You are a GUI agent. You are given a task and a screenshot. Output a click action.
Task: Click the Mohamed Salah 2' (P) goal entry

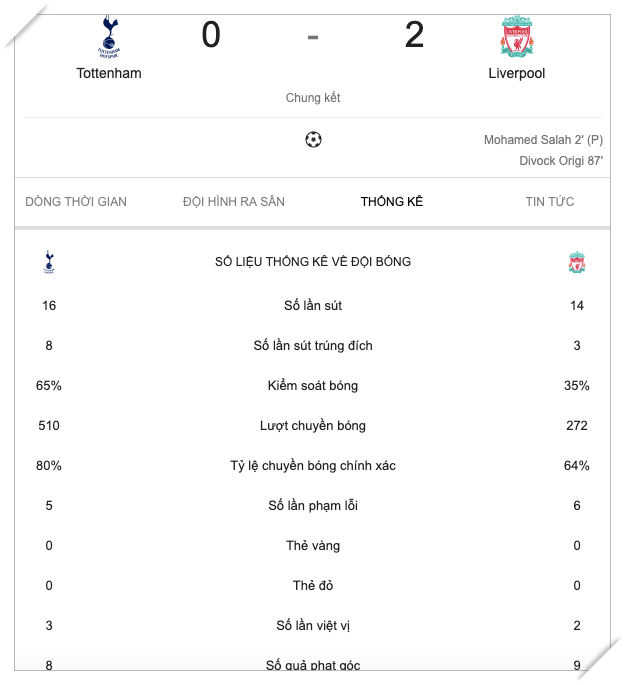click(x=543, y=140)
